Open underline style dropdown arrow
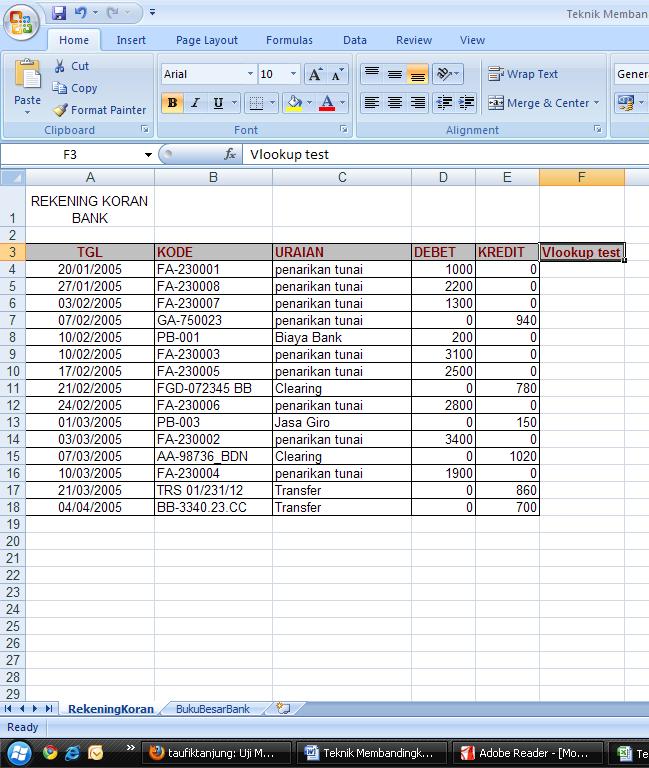The image size is (649, 768). (x=235, y=103)
